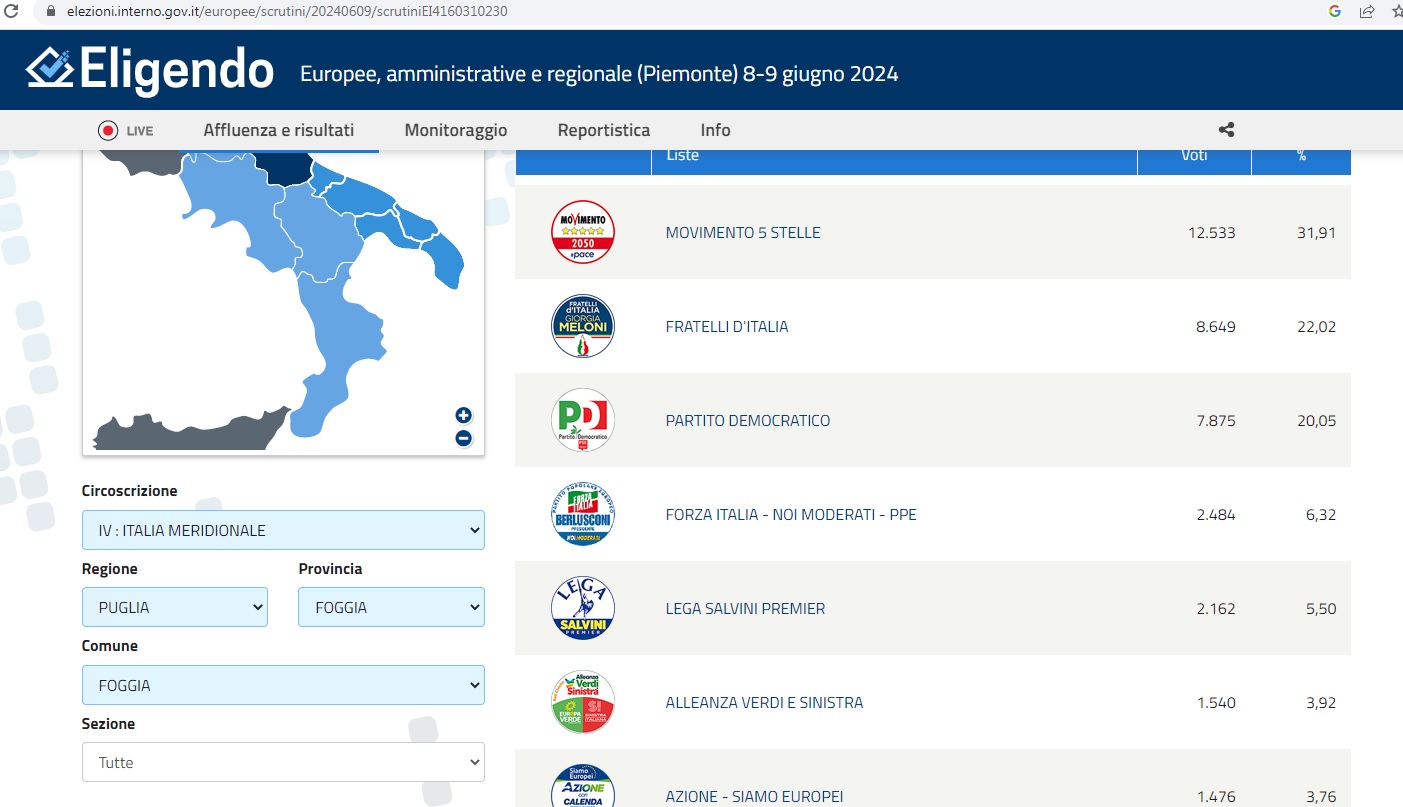Click the Circoscrizione field label

(130, 491)
